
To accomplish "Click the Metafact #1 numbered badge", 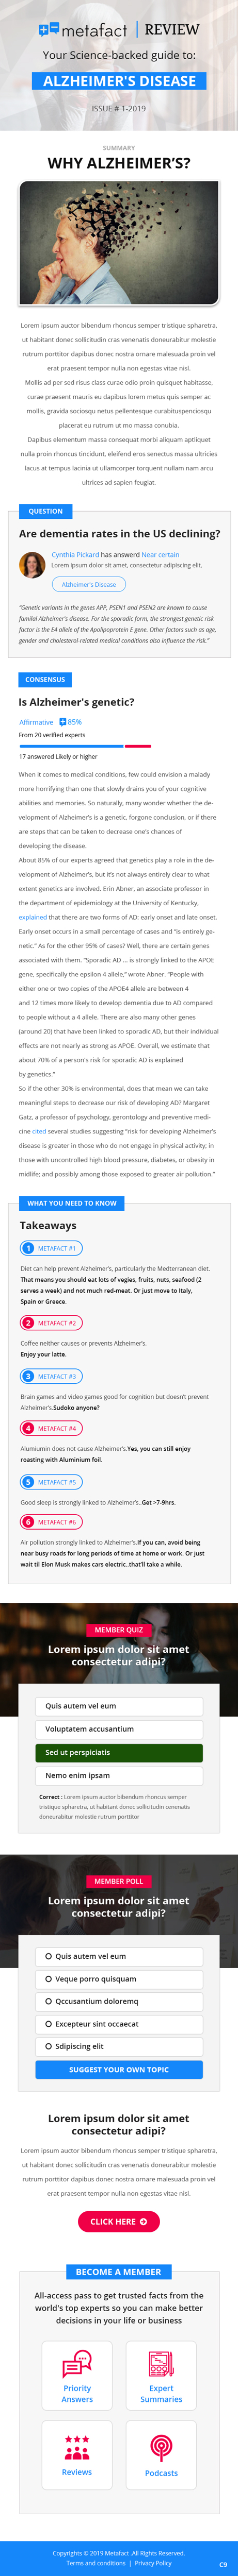I will tap(28, 1248).
